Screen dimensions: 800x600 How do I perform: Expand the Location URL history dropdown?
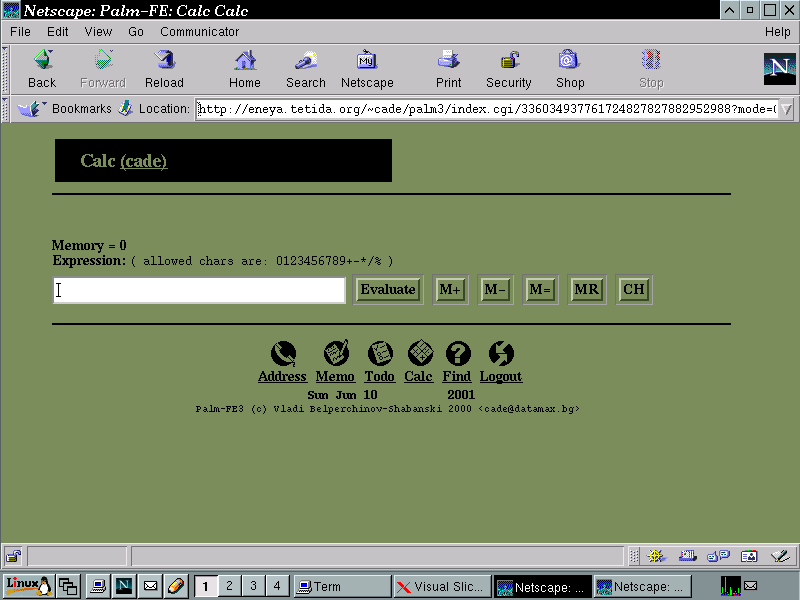[786, 109]
